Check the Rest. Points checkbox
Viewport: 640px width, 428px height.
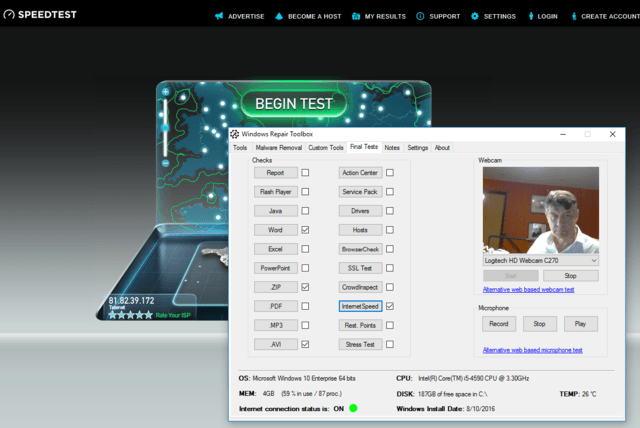pyautogui.click(x=390, y=325)
